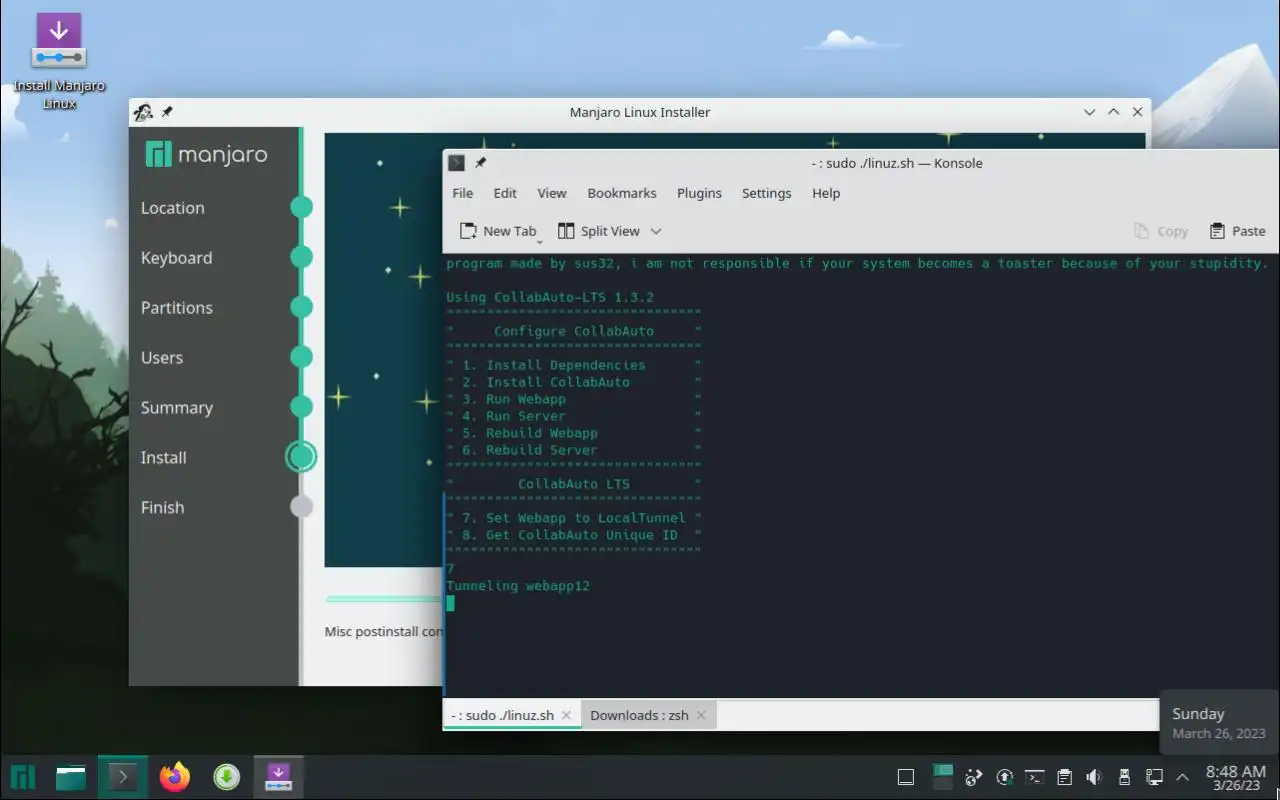
Task: Click 'Using CollabAuto-LTS 1.3.2' text
Action: click(550, 297)
